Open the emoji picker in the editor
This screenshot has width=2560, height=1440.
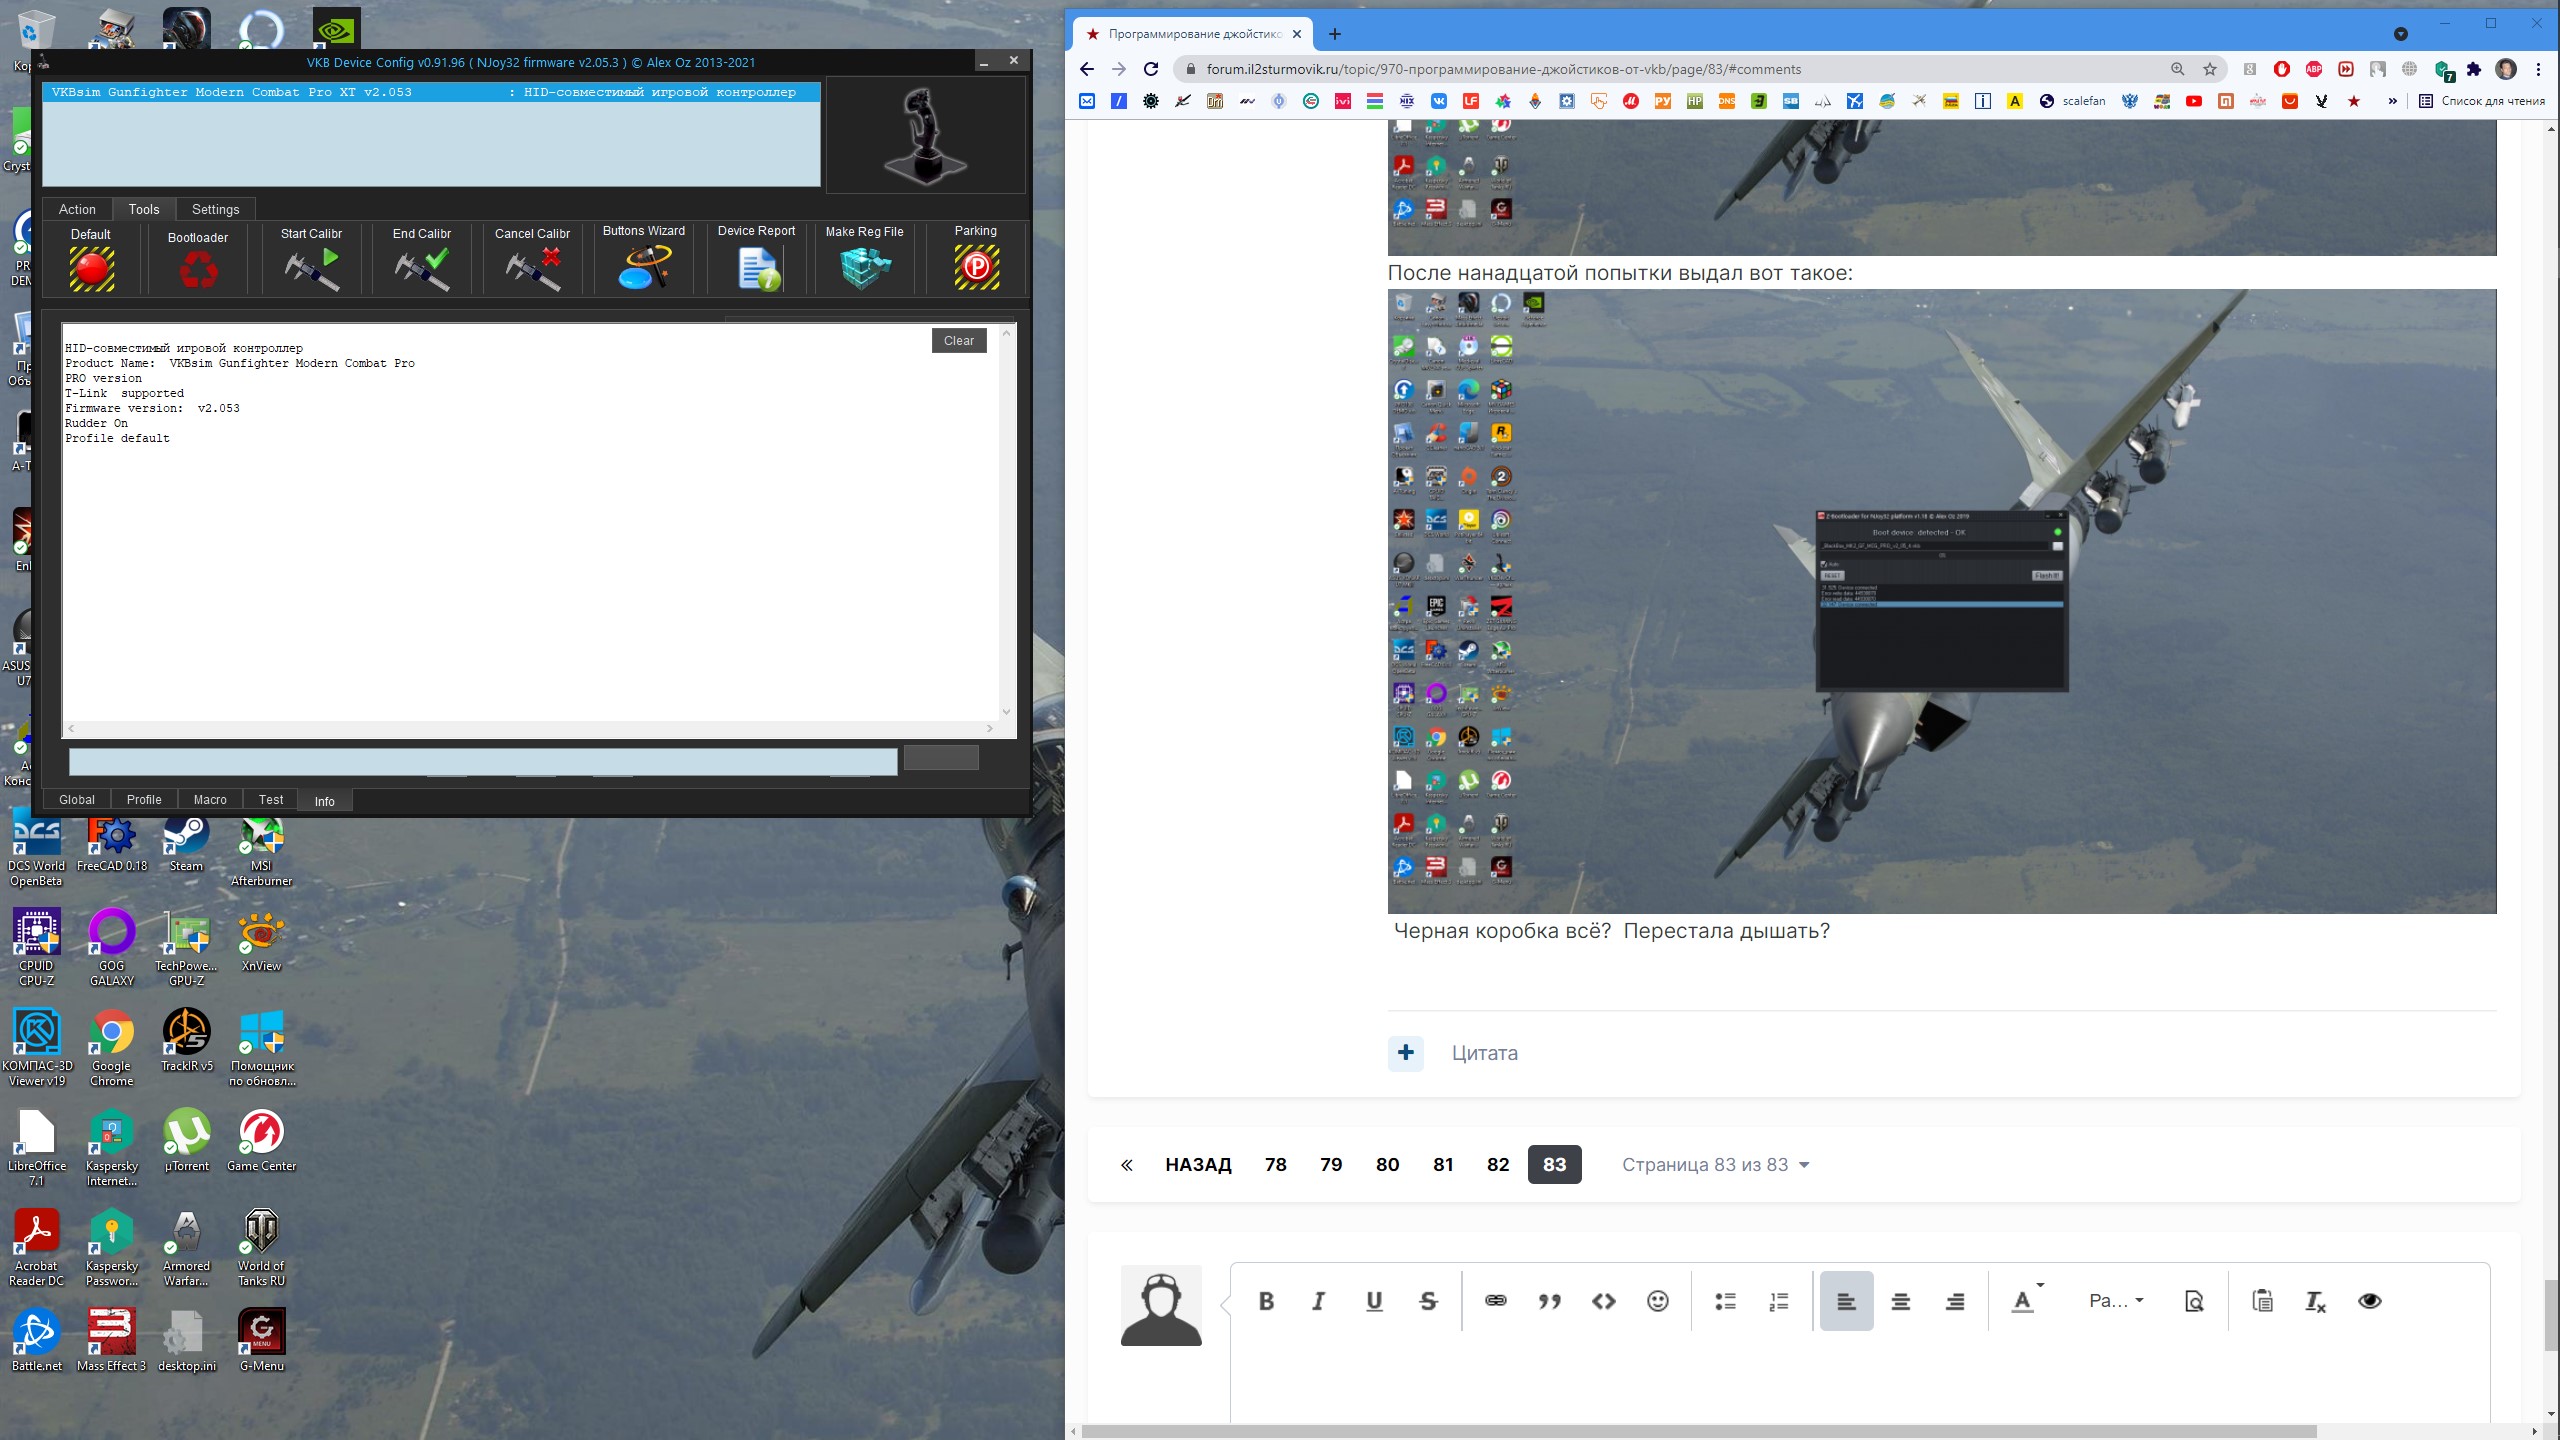pyautogui.click(x=1658, y=1301)
